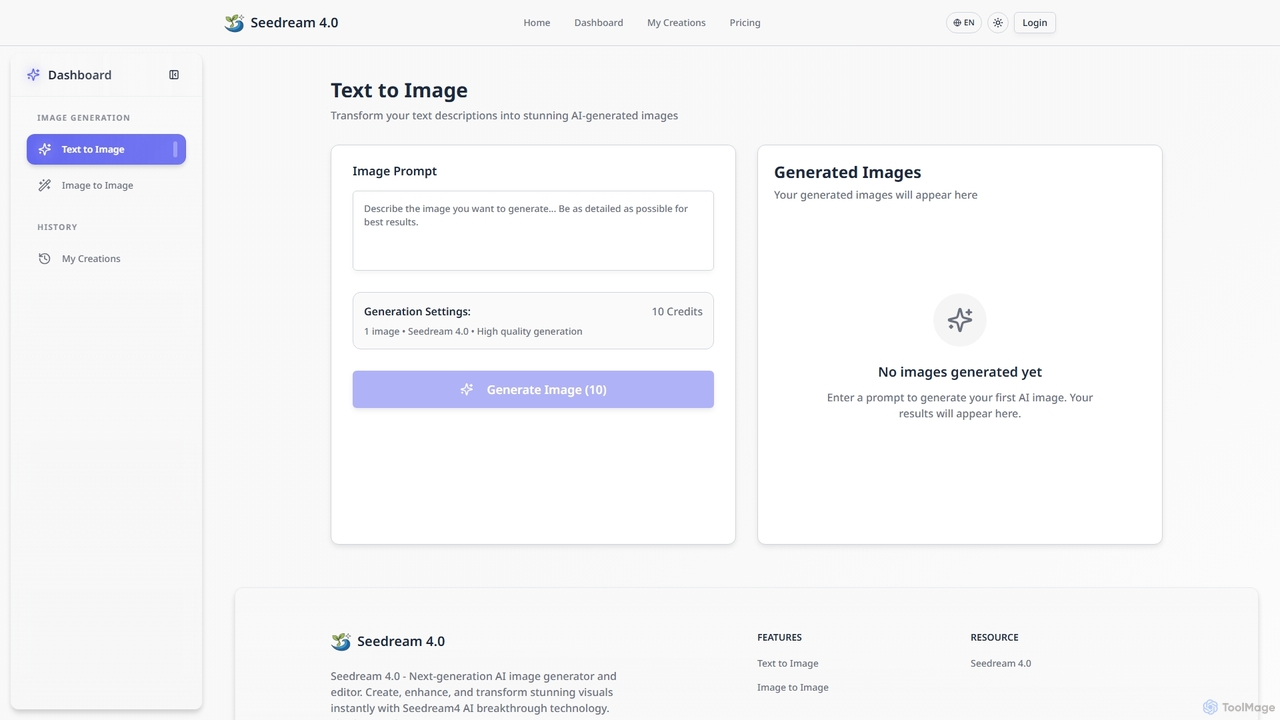The image size is (1280, 720).
Task: Click the Text to Image page heading
Action: [399, 90]
